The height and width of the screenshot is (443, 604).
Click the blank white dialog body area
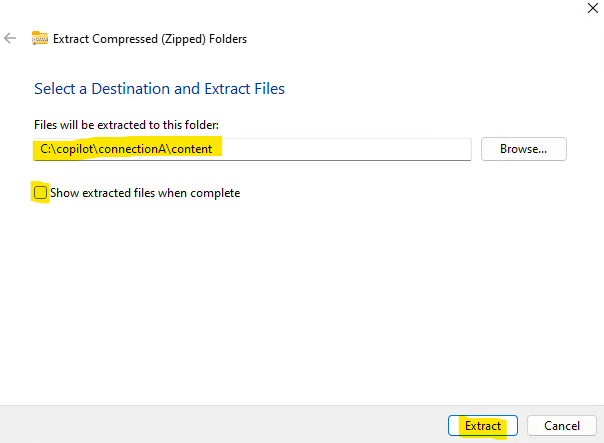pyautogui.click(x=300, y=300)
